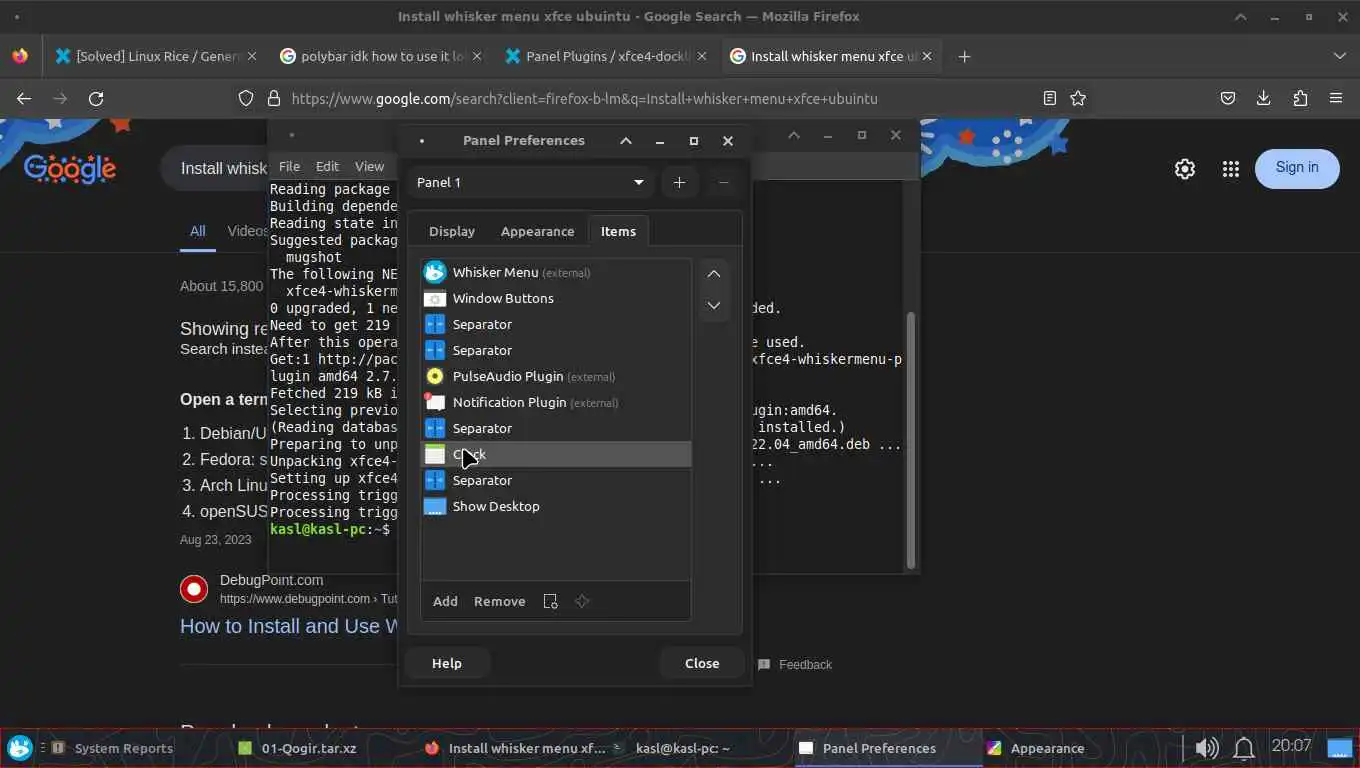Roll up the Panel Preferences window

pos(626,141)
